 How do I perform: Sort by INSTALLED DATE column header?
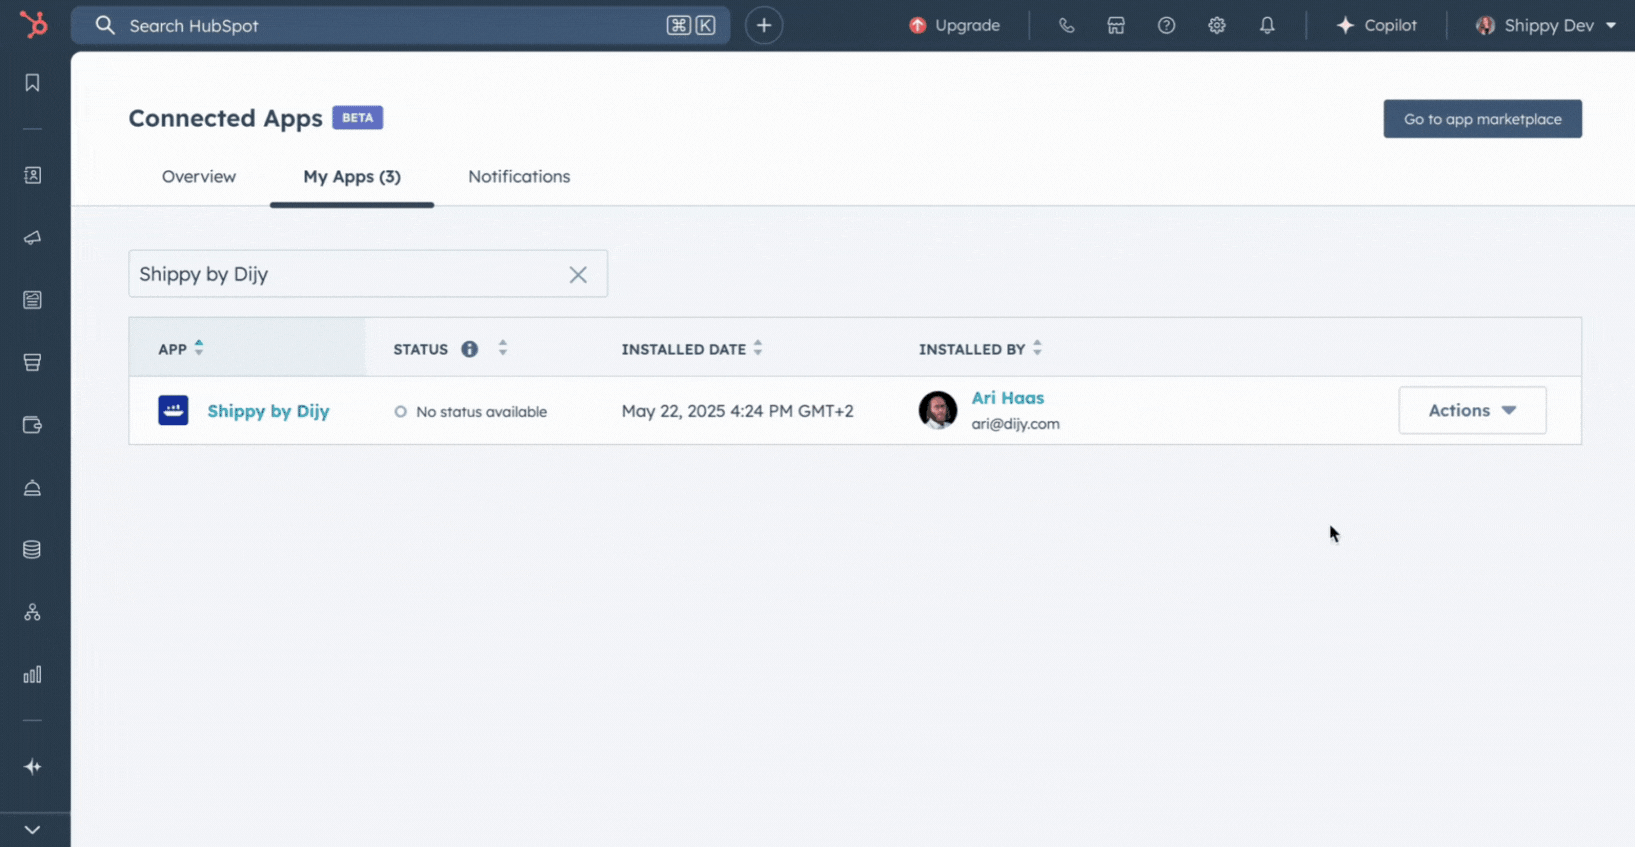[x=692, y=348]
